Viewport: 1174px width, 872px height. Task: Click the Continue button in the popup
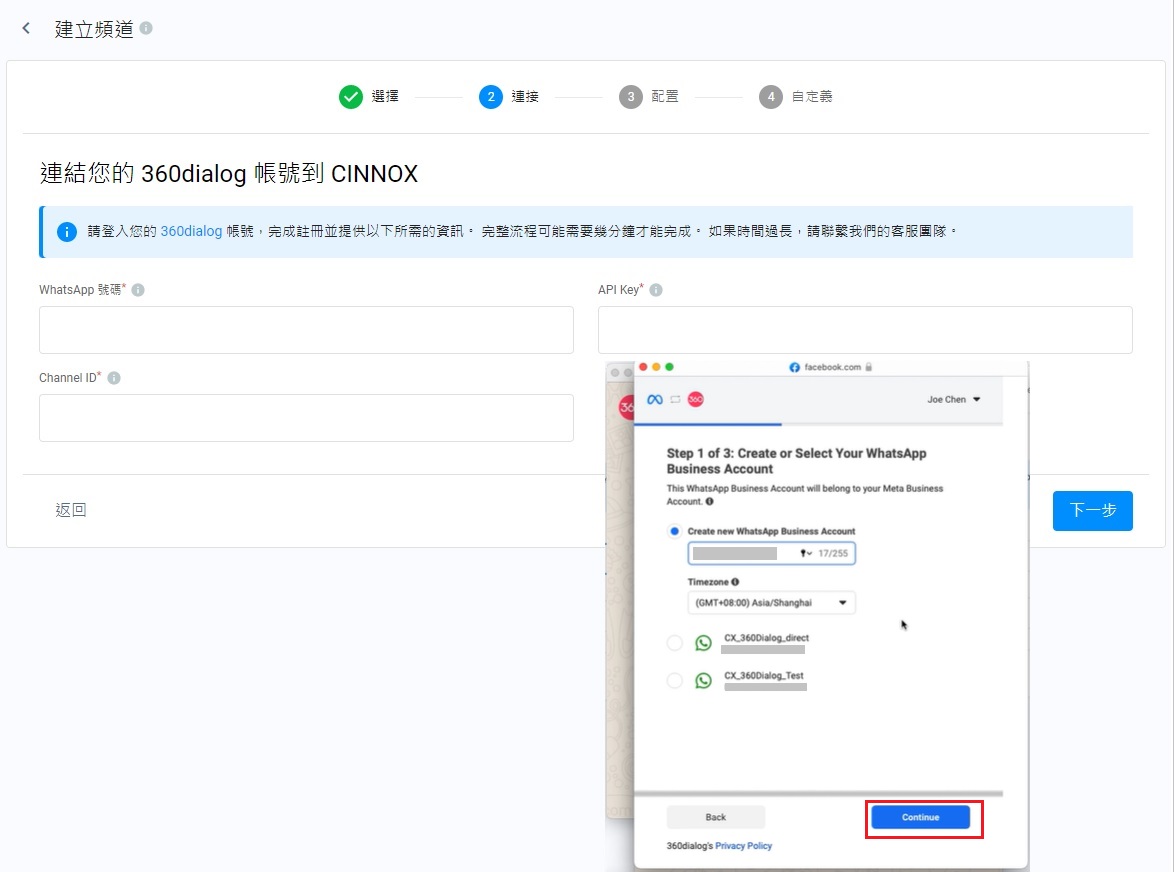click(920, 817)
